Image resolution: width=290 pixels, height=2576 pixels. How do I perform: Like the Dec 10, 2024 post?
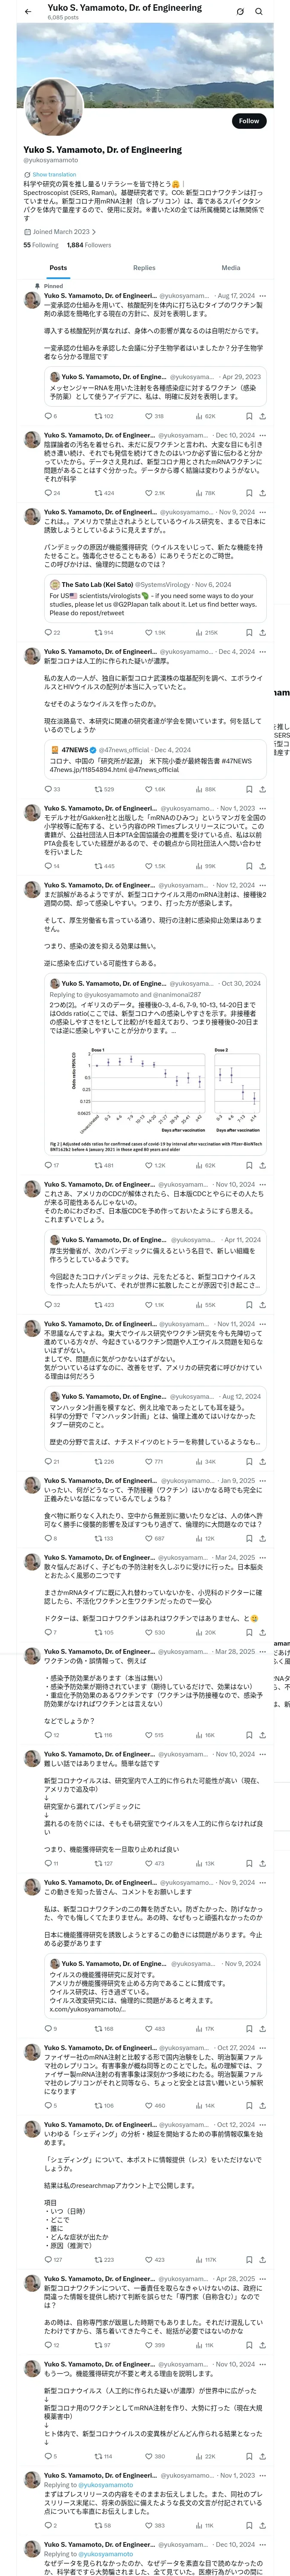click(x=155, y=493)
